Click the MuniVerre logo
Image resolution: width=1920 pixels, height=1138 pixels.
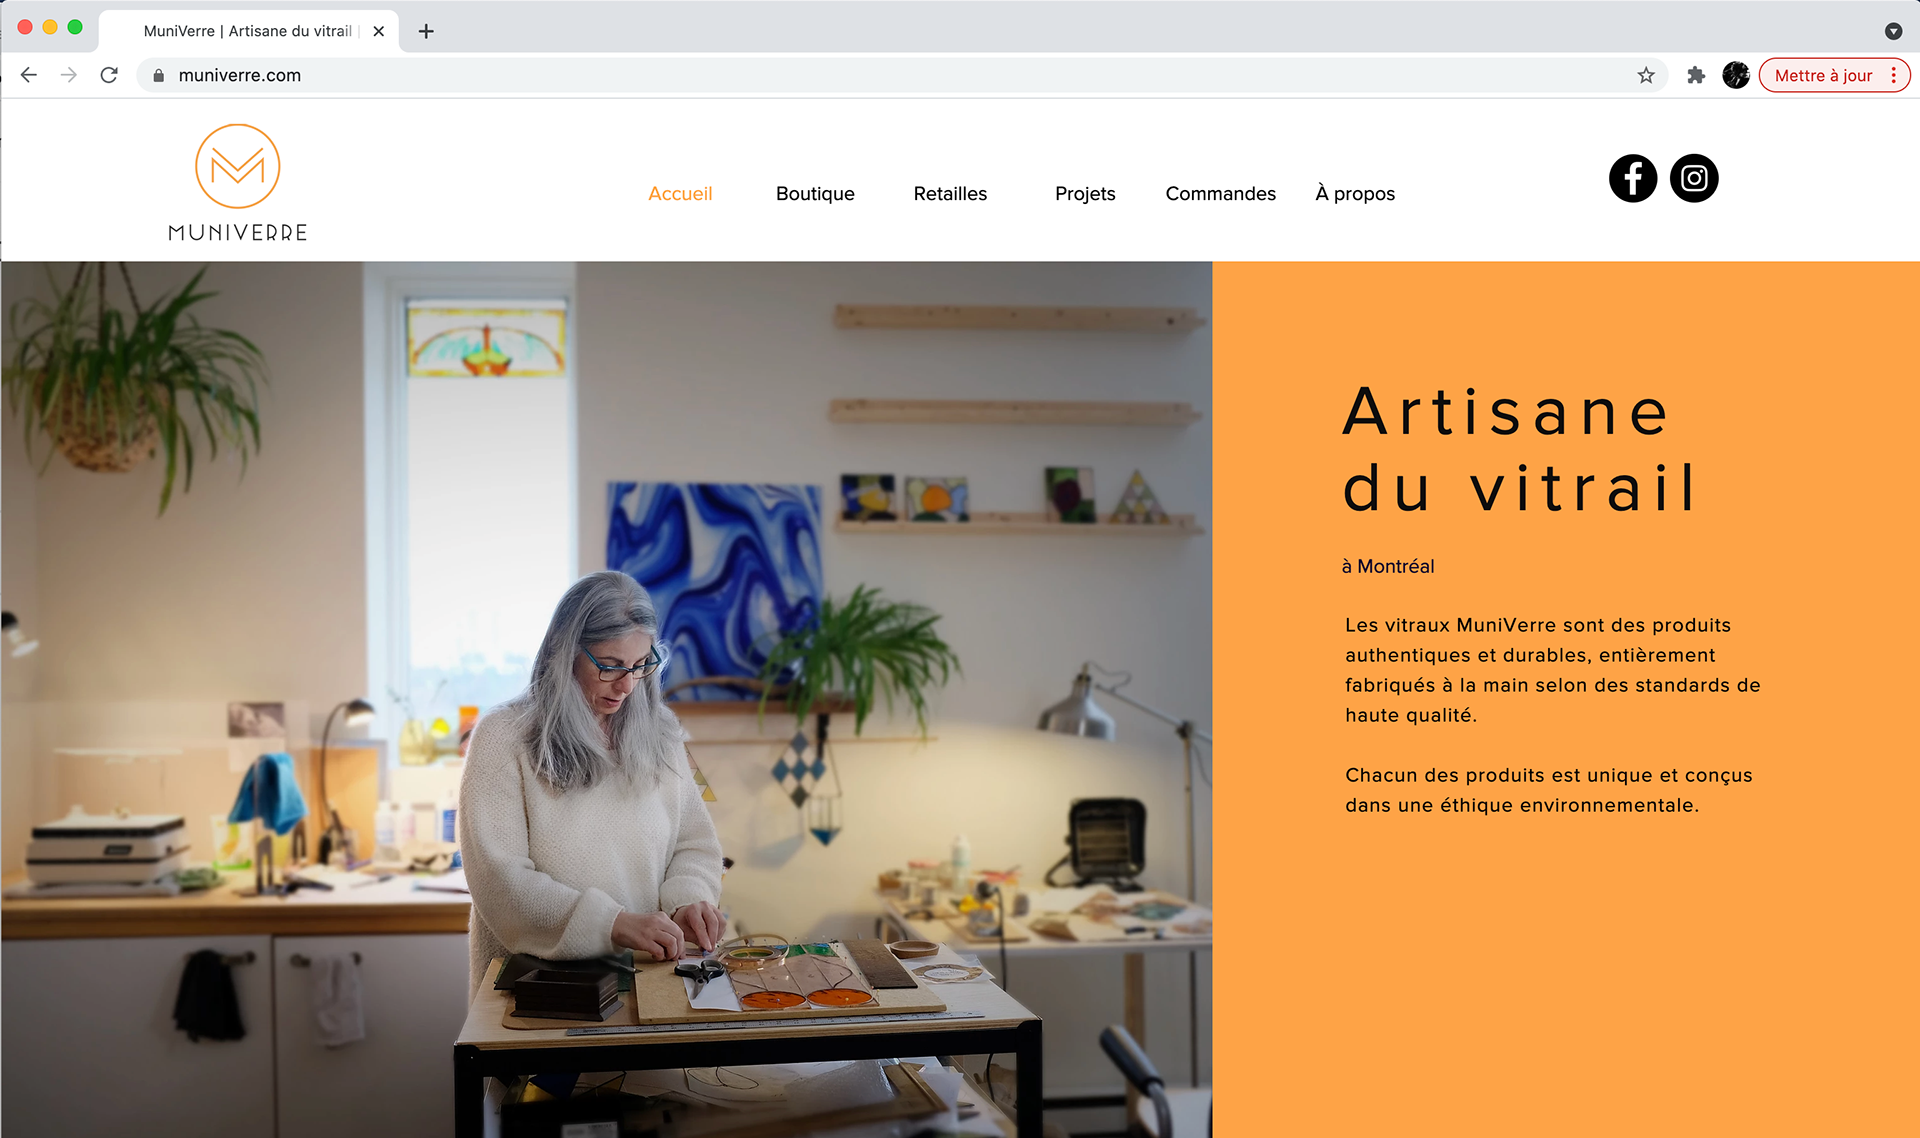pos(238,183)
